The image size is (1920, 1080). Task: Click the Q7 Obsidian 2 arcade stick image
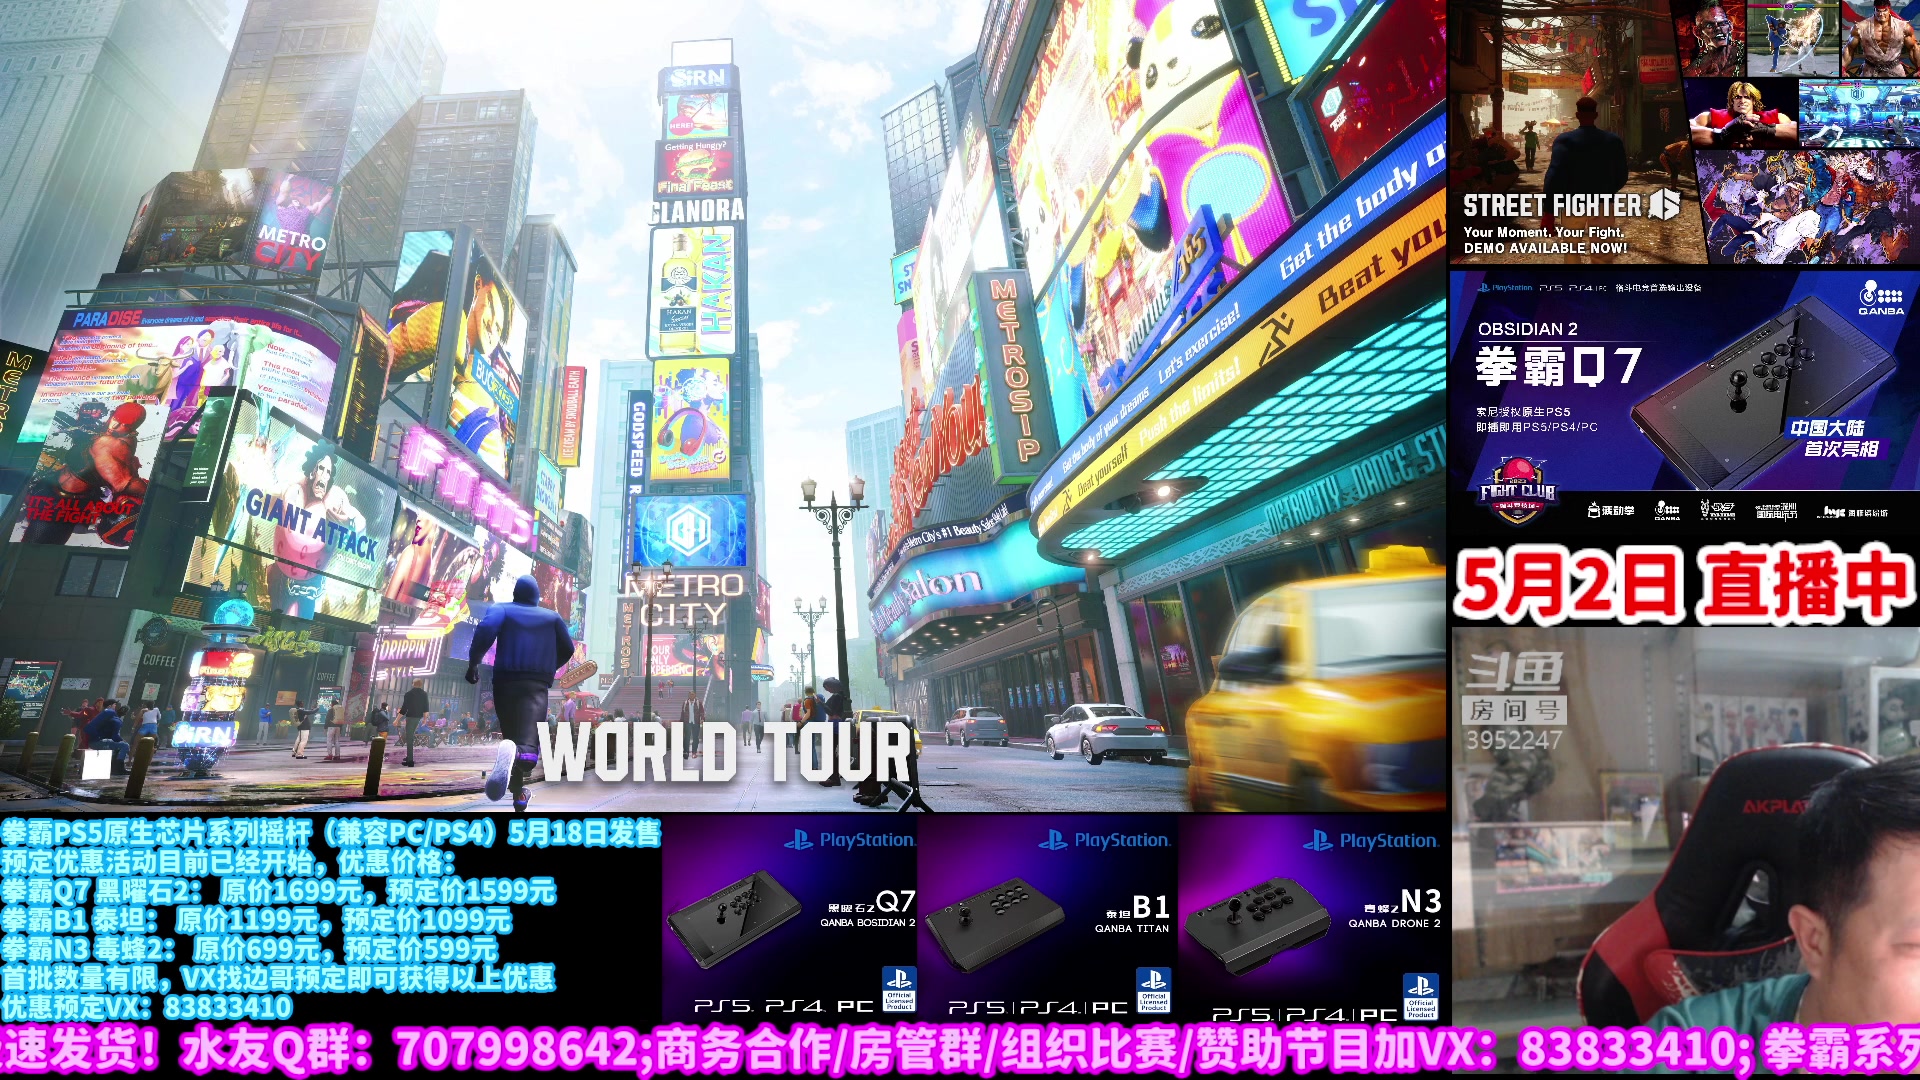(733, 918)
